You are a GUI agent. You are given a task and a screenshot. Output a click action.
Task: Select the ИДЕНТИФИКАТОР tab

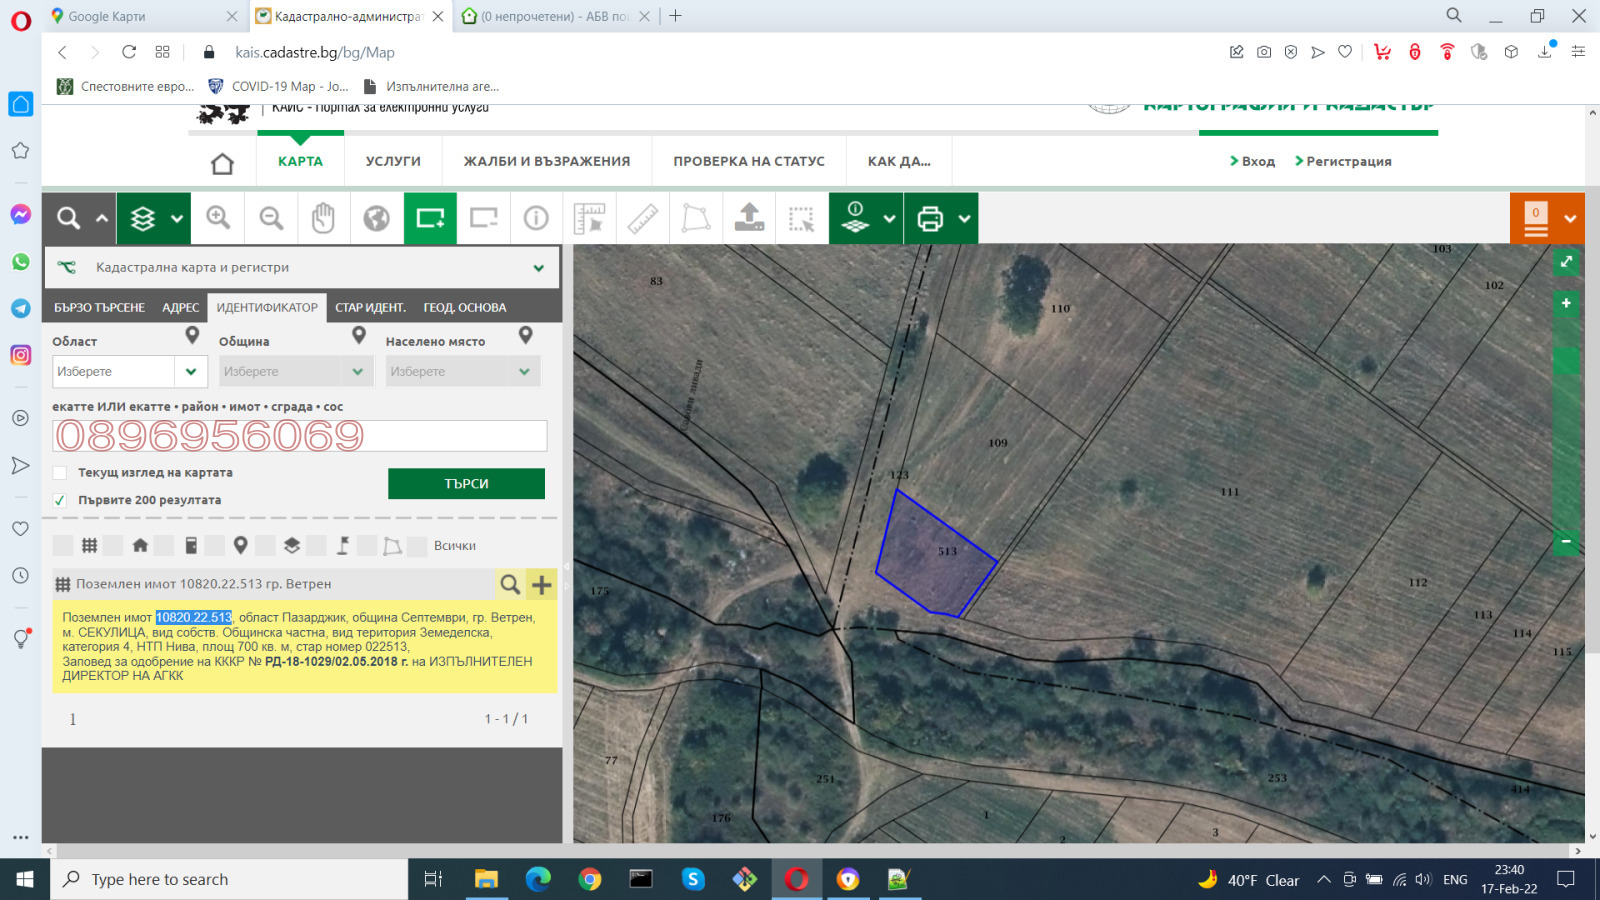tap(267, 308)
